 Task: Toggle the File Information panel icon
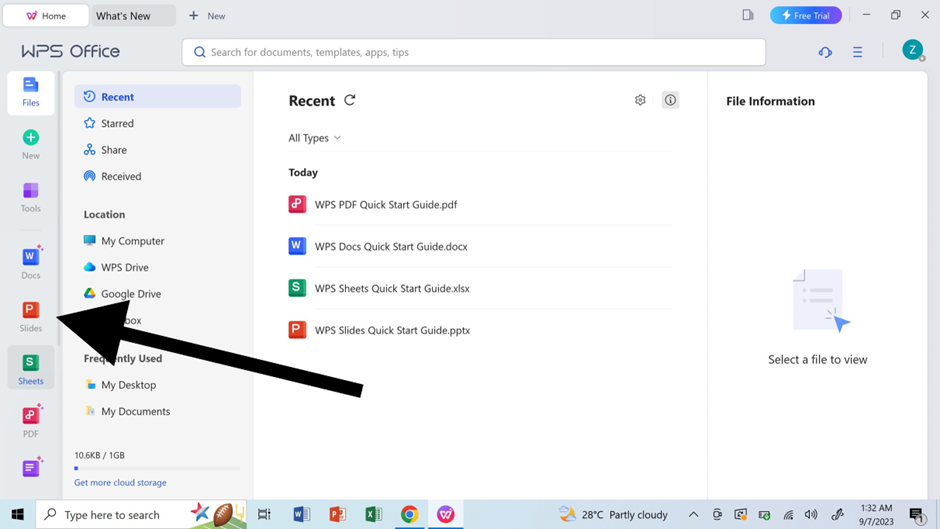click(670, 100)
